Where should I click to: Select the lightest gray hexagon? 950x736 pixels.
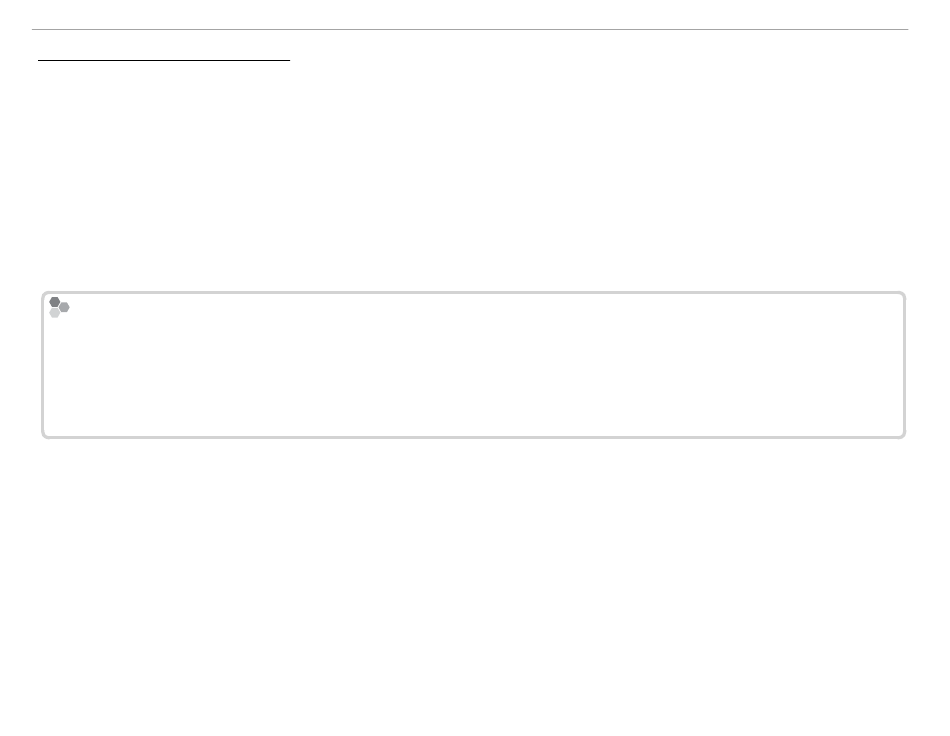point(55,313)
